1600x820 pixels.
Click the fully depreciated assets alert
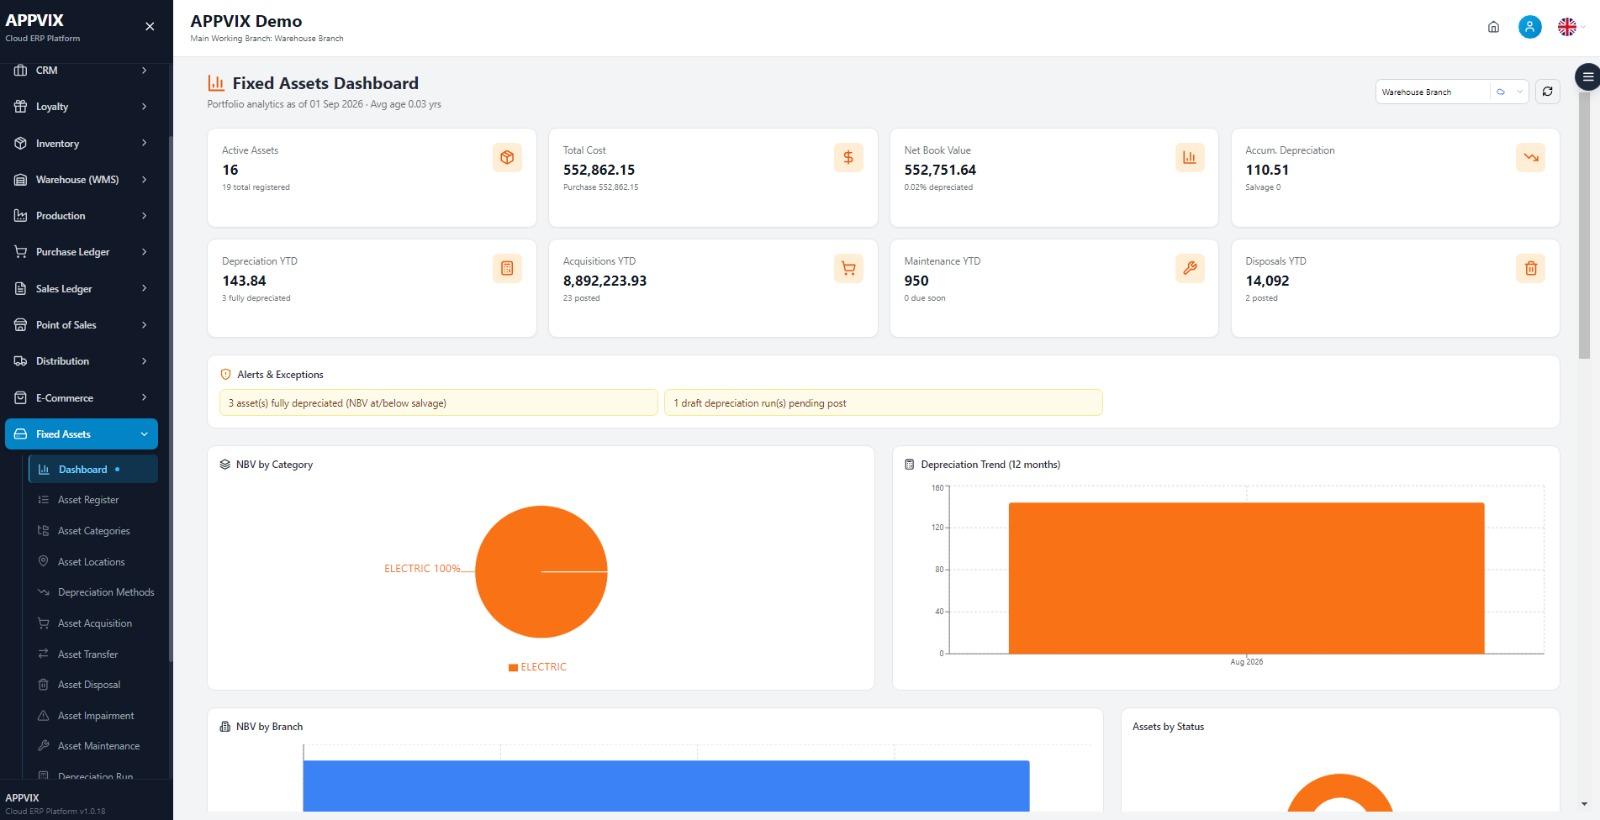438,403
